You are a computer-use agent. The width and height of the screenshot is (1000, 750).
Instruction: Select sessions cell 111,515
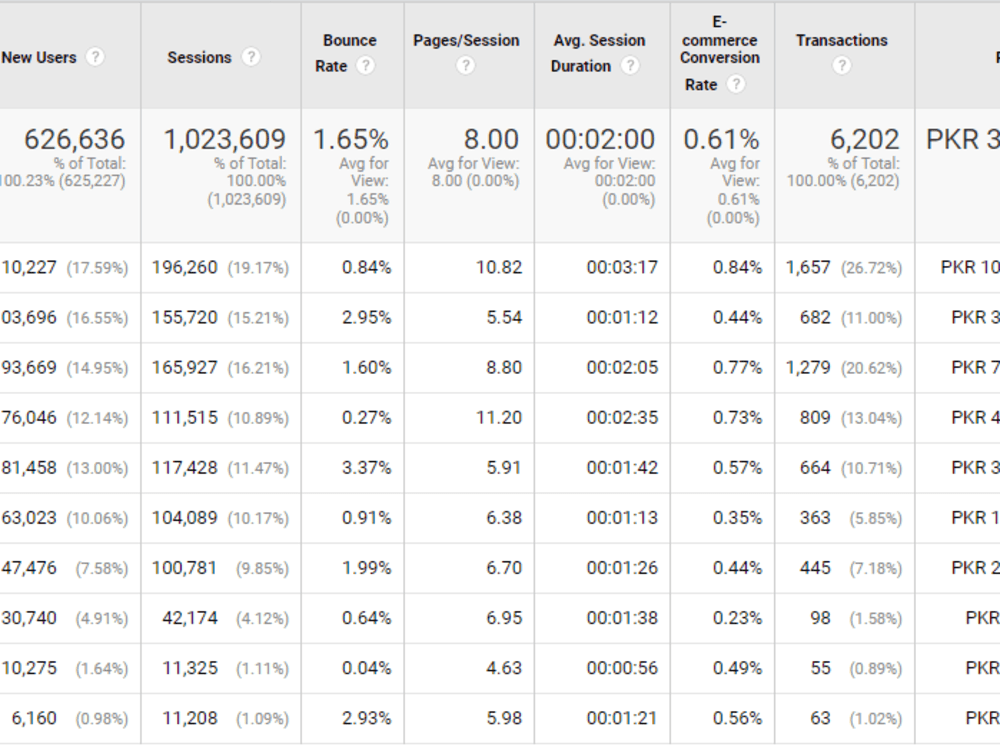184,418
